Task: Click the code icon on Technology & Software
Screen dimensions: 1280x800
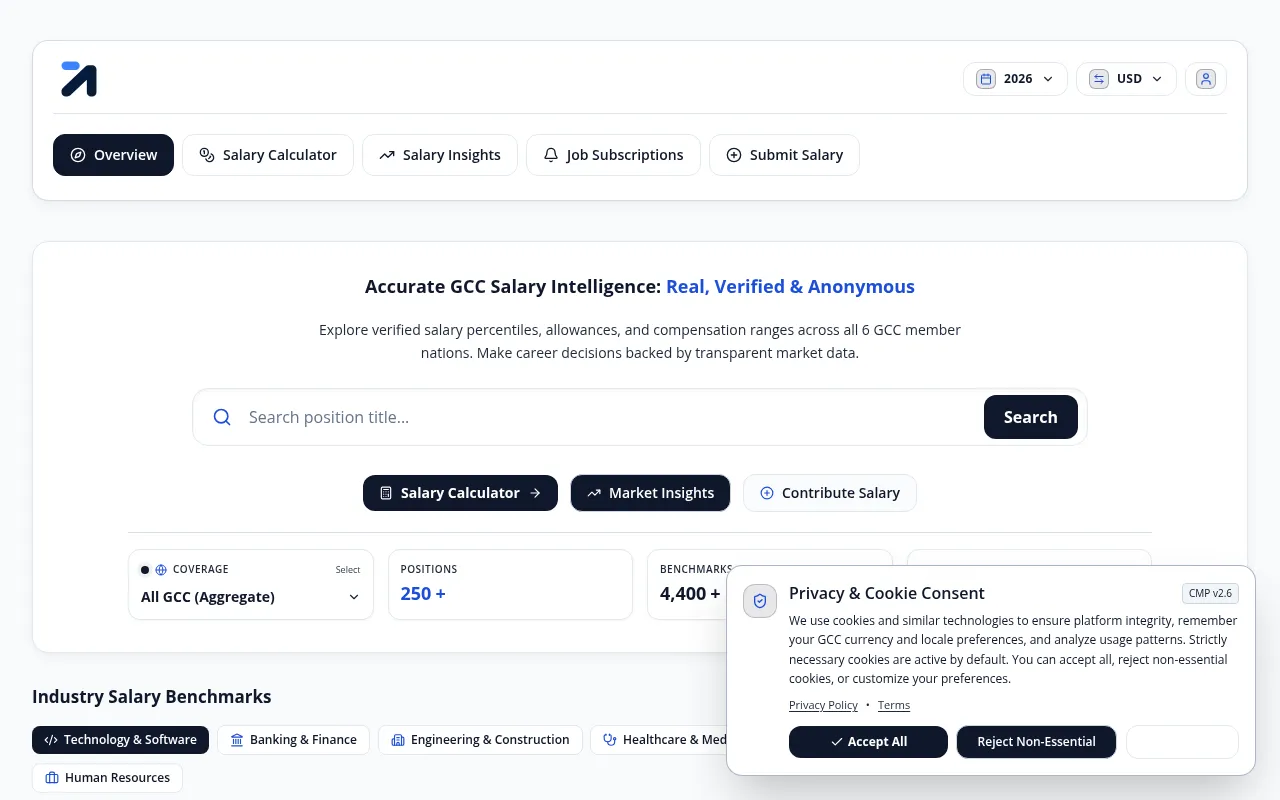Action: pyautogui.click(x=51, y=740)
